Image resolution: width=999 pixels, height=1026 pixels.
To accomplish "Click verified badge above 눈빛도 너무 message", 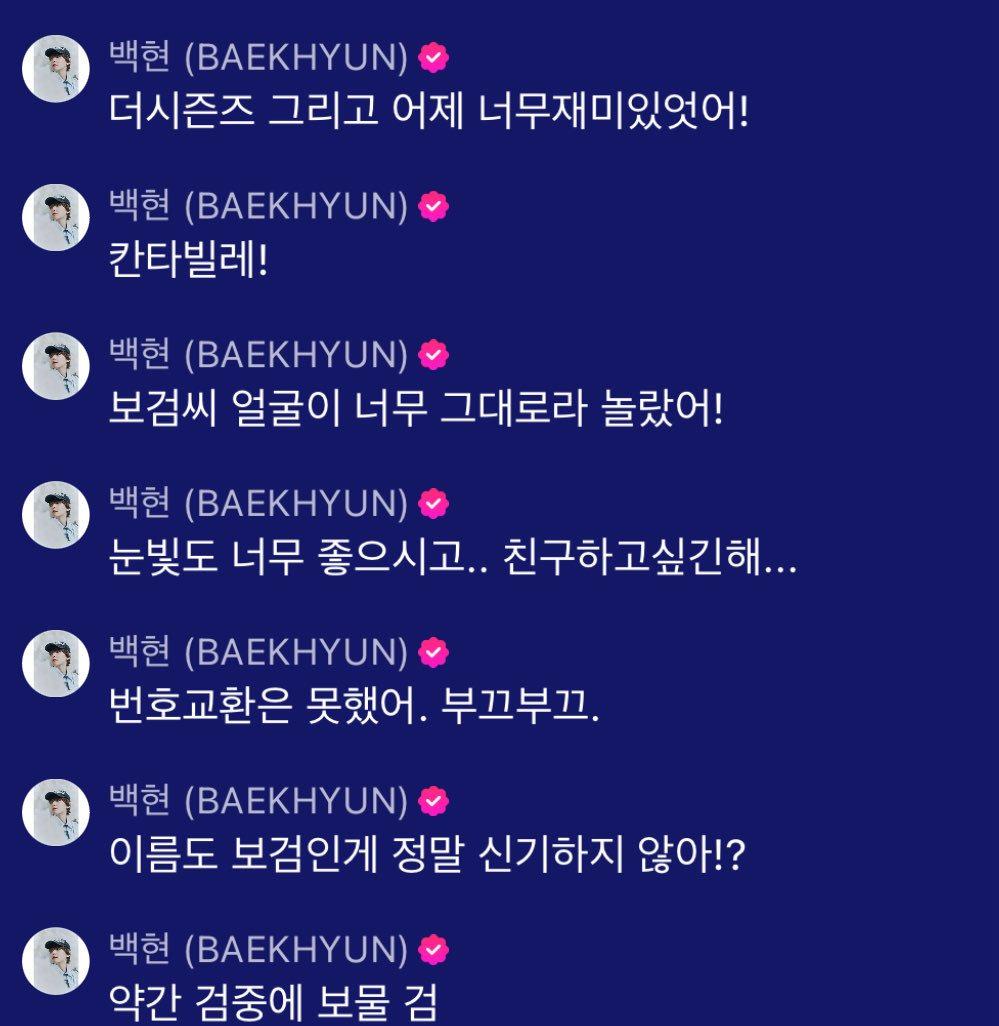I will 433,503.
